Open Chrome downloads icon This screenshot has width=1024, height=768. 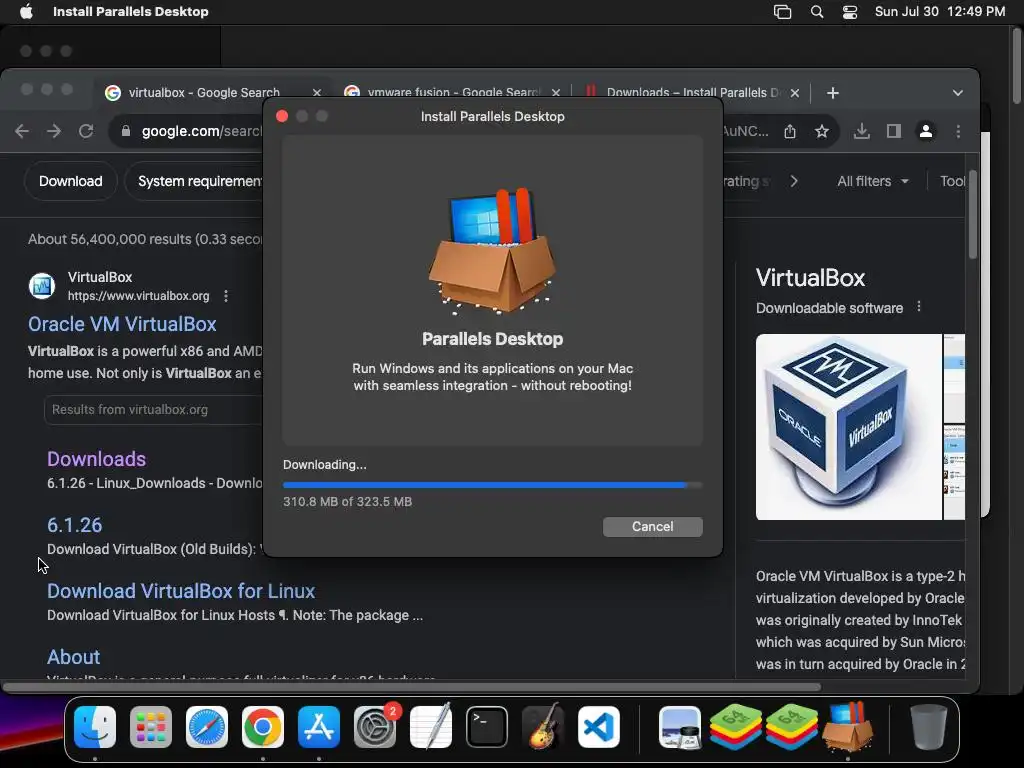coord(861,131)
